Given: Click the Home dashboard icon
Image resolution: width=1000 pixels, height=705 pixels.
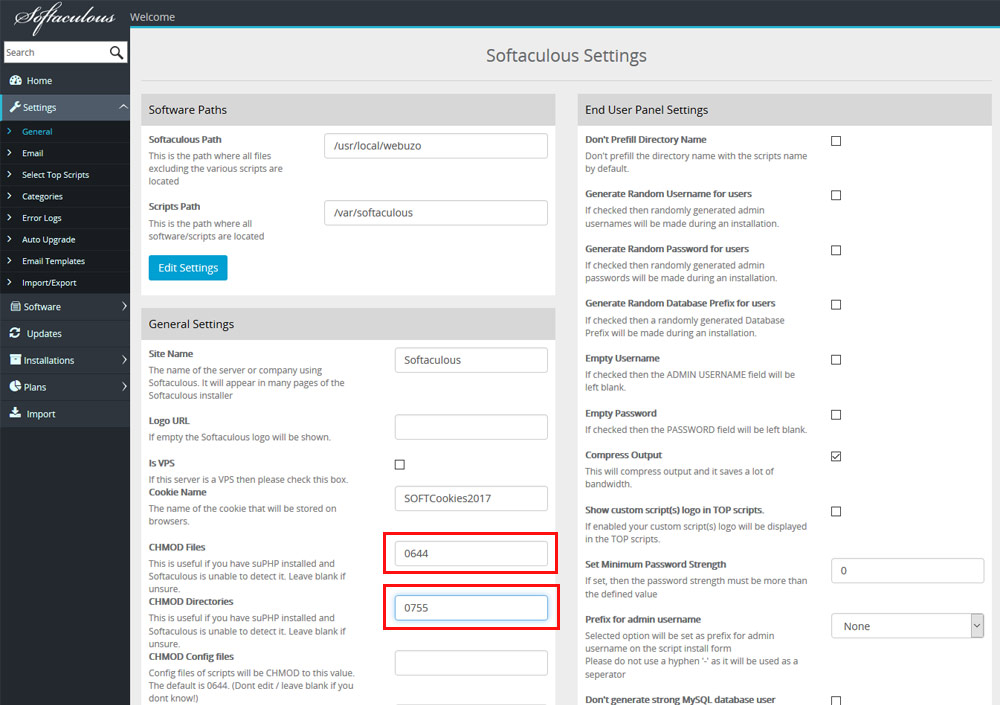Looking at the screenshot, I should [15, 80].
